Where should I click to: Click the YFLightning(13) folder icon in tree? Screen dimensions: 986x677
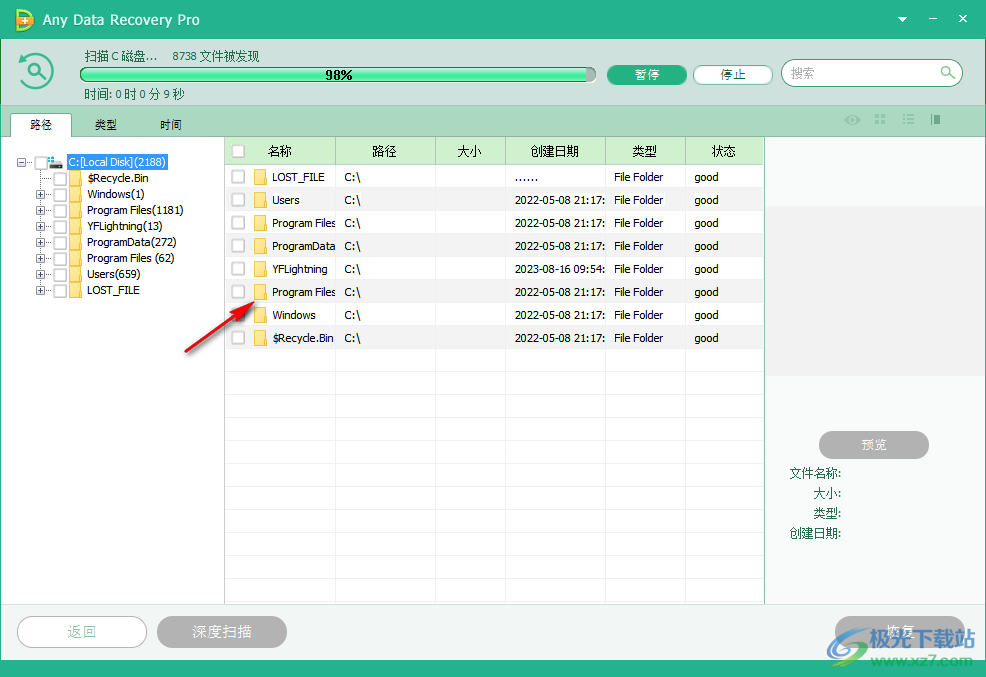[x=75, y=226]
